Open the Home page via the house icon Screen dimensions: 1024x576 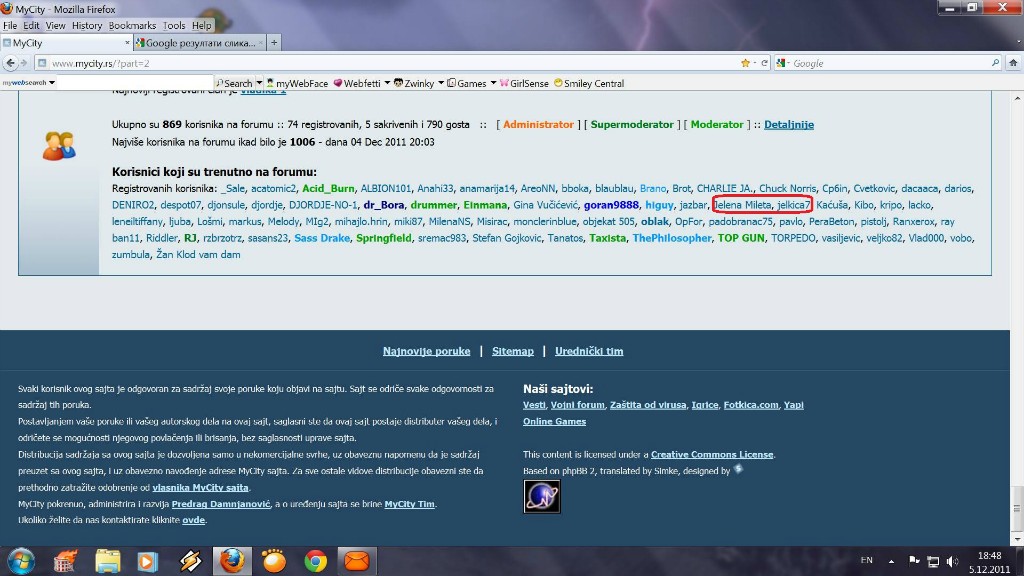1013,63
